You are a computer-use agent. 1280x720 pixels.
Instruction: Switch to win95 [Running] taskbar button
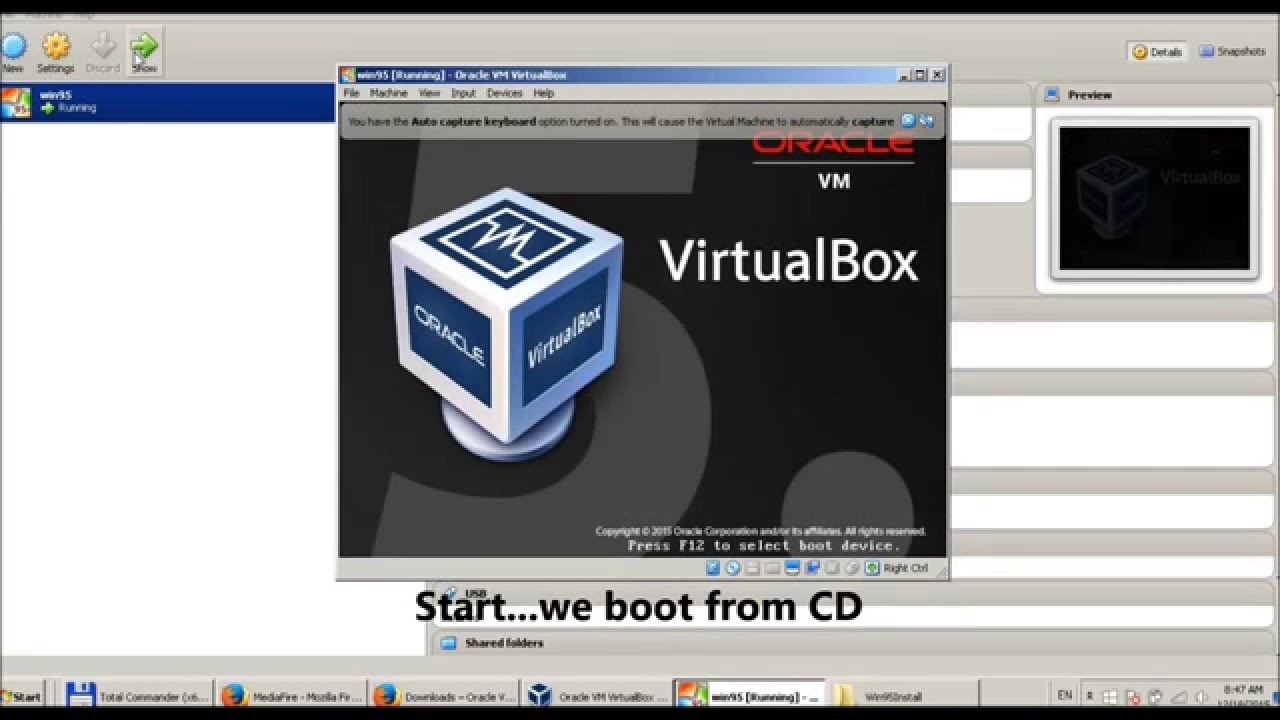pos(751,696)
